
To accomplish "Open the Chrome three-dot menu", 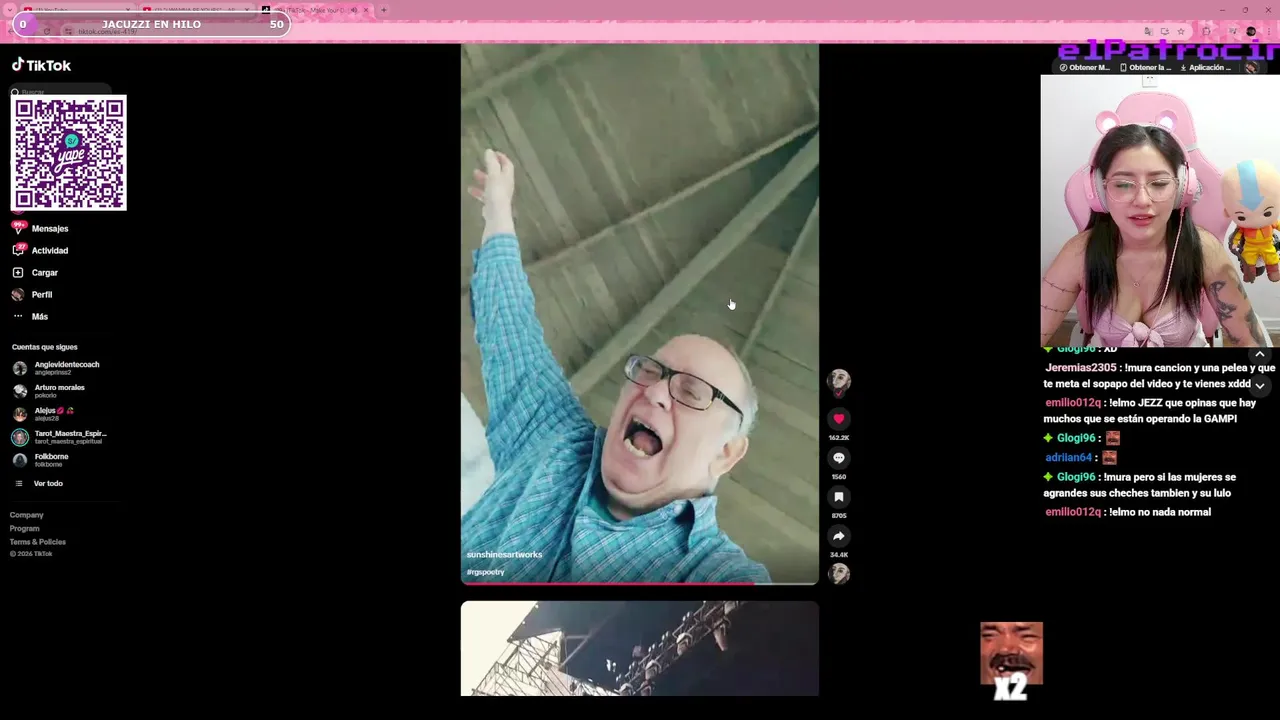I will coord(1269,31).
